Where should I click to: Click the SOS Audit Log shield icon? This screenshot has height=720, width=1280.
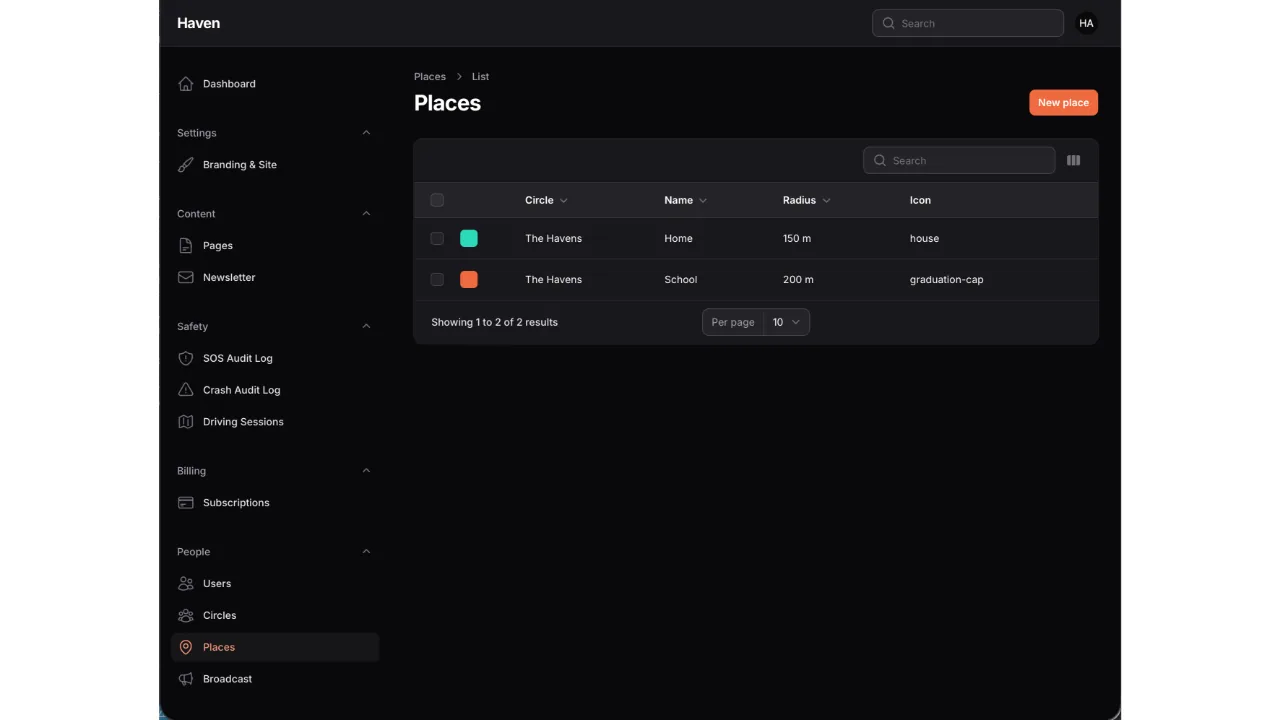pos(185,359)
